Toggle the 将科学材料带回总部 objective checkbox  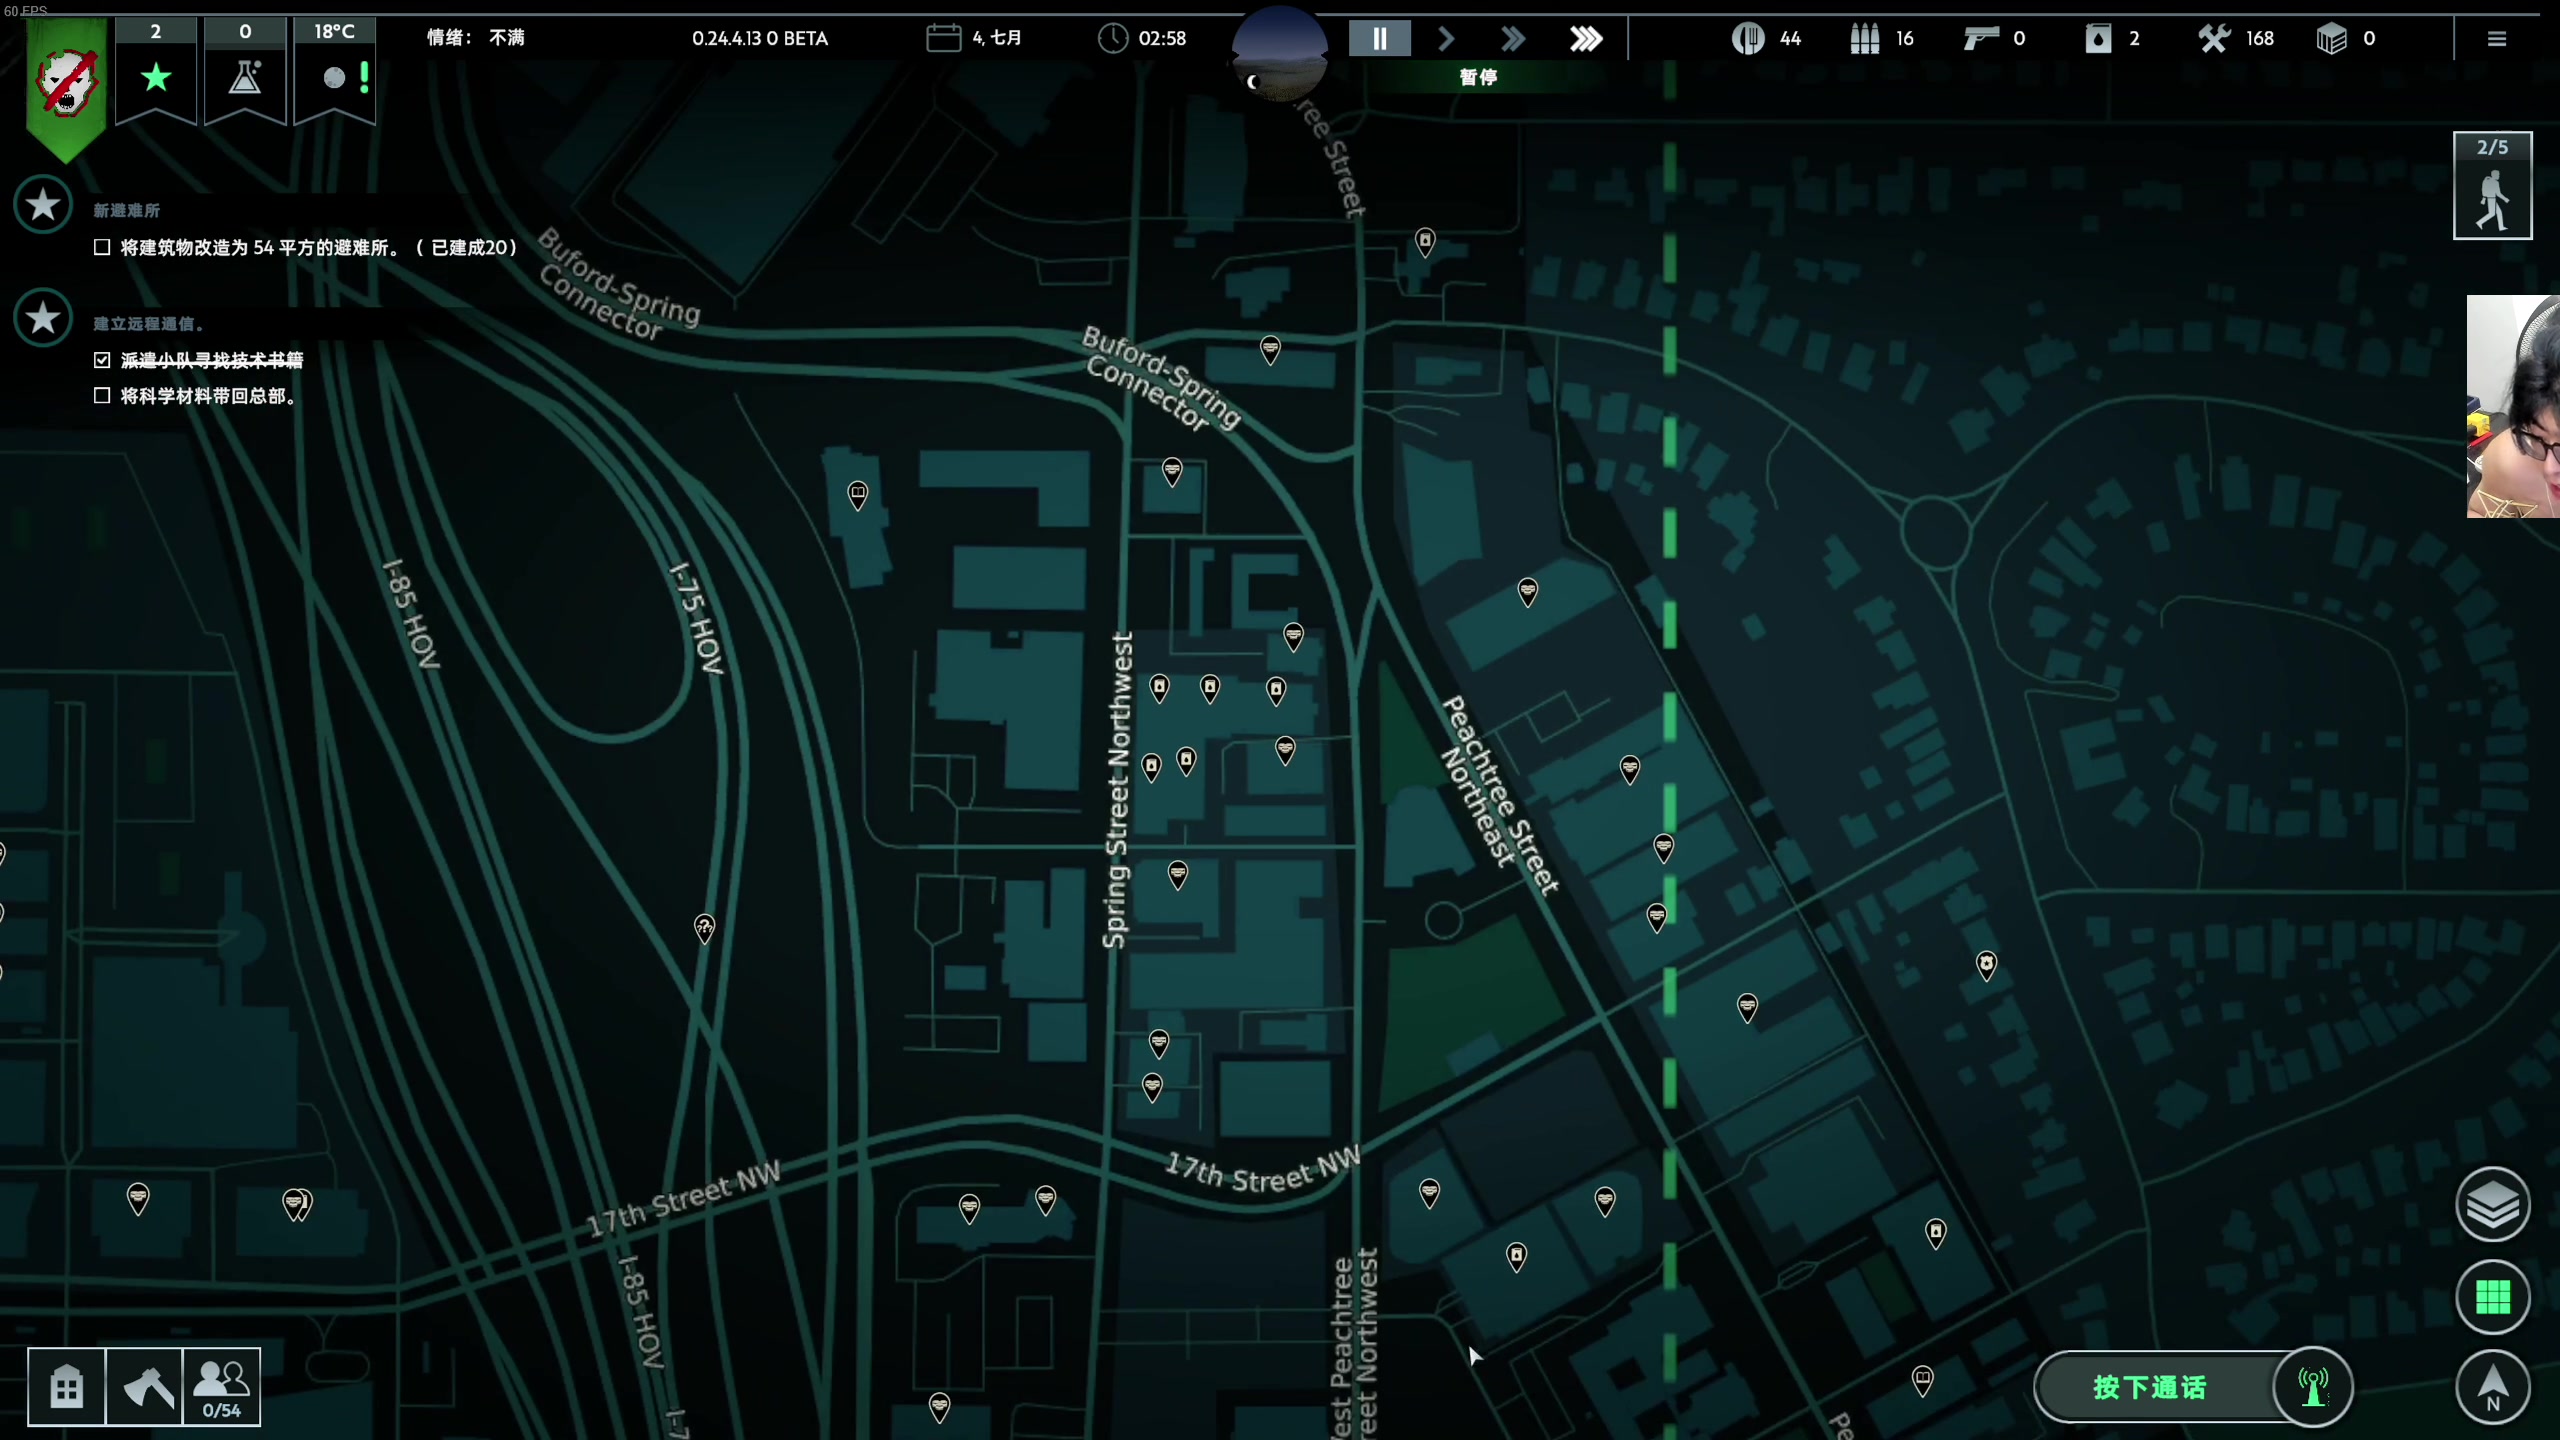click(x=102, y=396)
